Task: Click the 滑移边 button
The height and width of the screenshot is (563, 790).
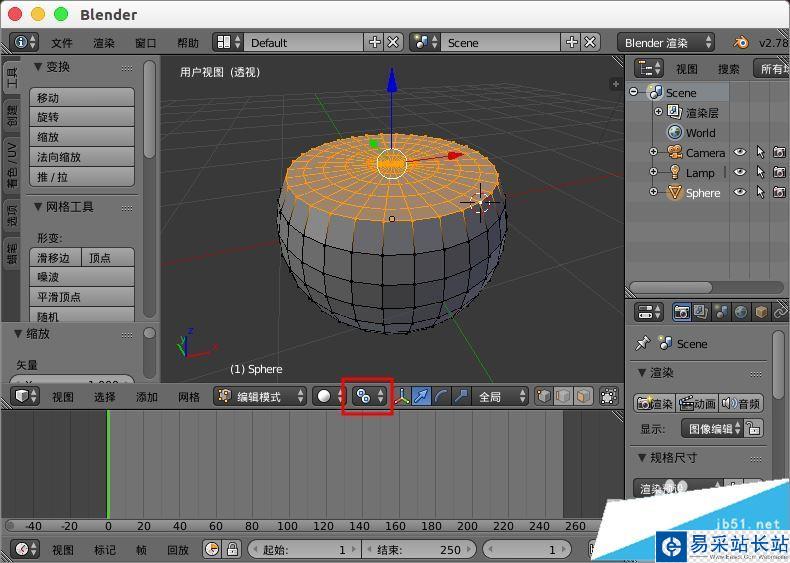Action: pyautogui.click(x=55, y=258)
